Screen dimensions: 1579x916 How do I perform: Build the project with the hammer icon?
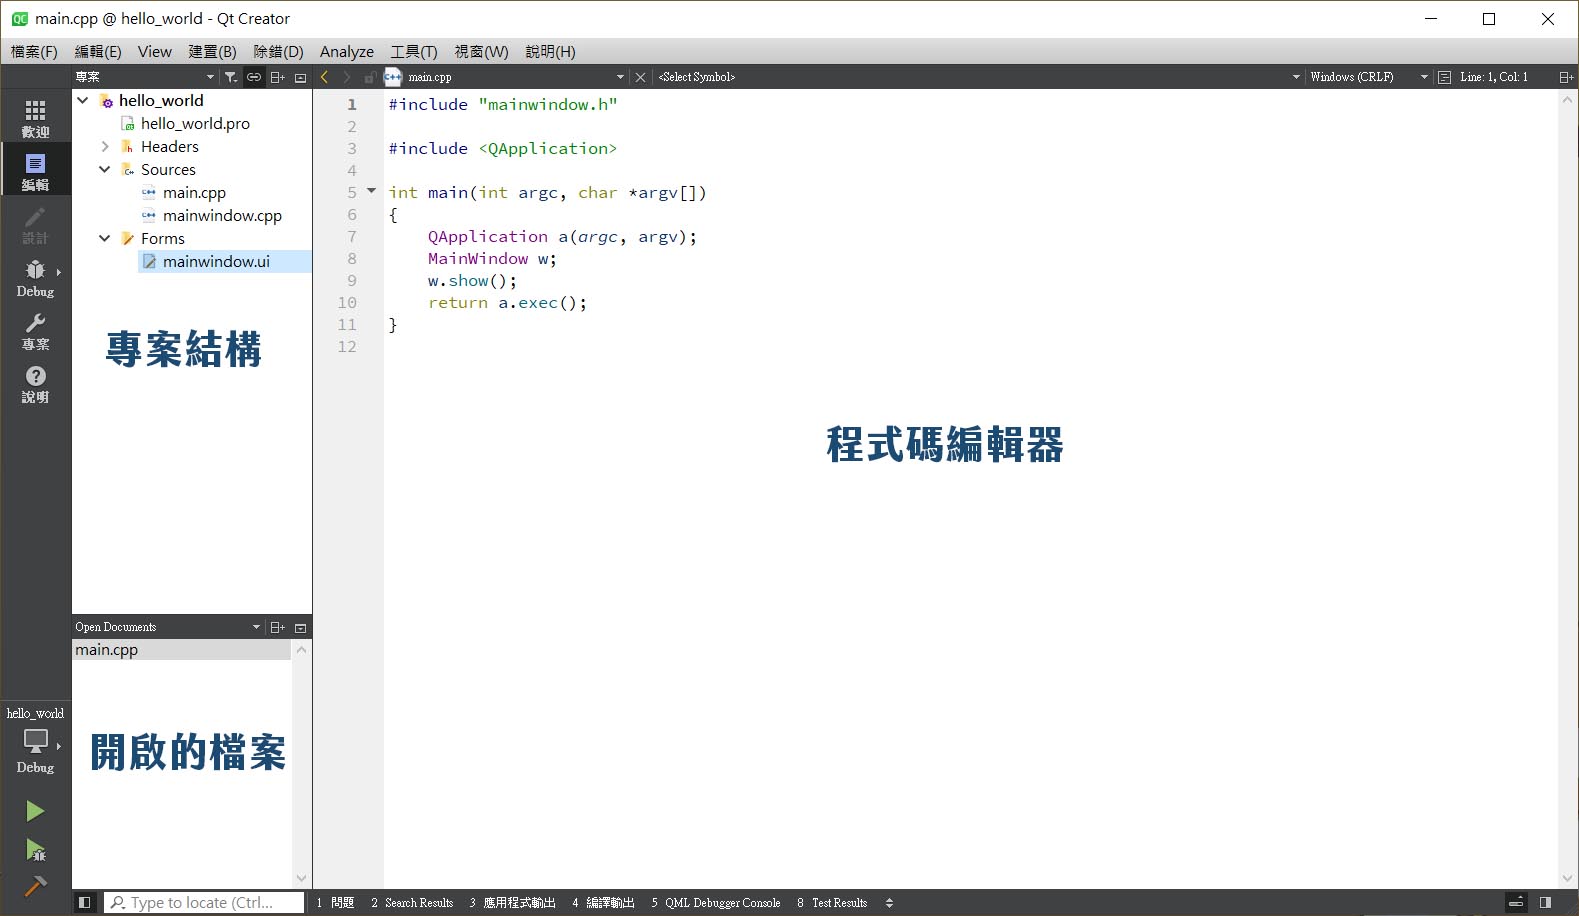tap(35, 886)
